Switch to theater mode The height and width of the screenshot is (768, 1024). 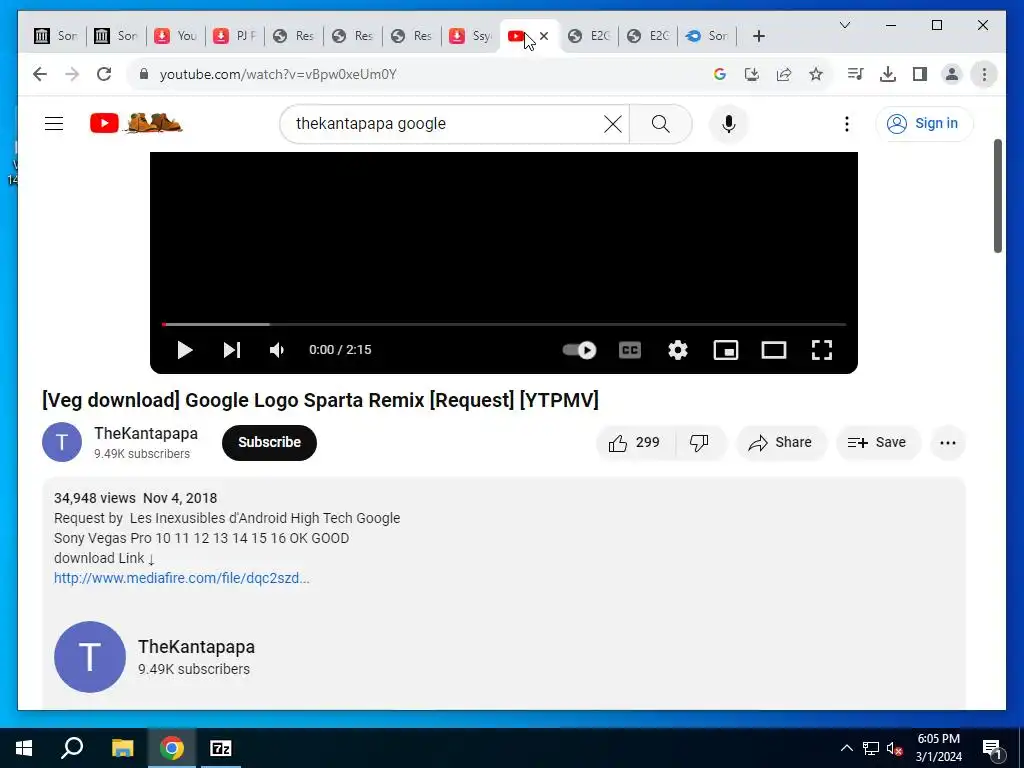[774, 350]
